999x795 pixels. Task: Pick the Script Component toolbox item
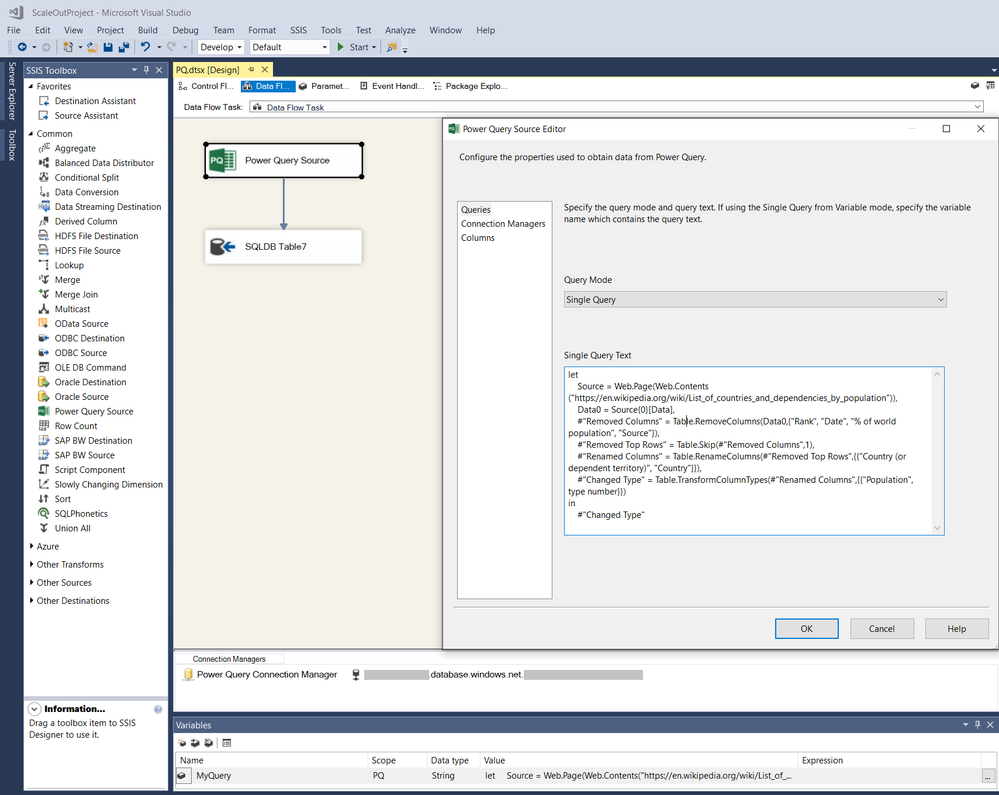tap(90, 470)
